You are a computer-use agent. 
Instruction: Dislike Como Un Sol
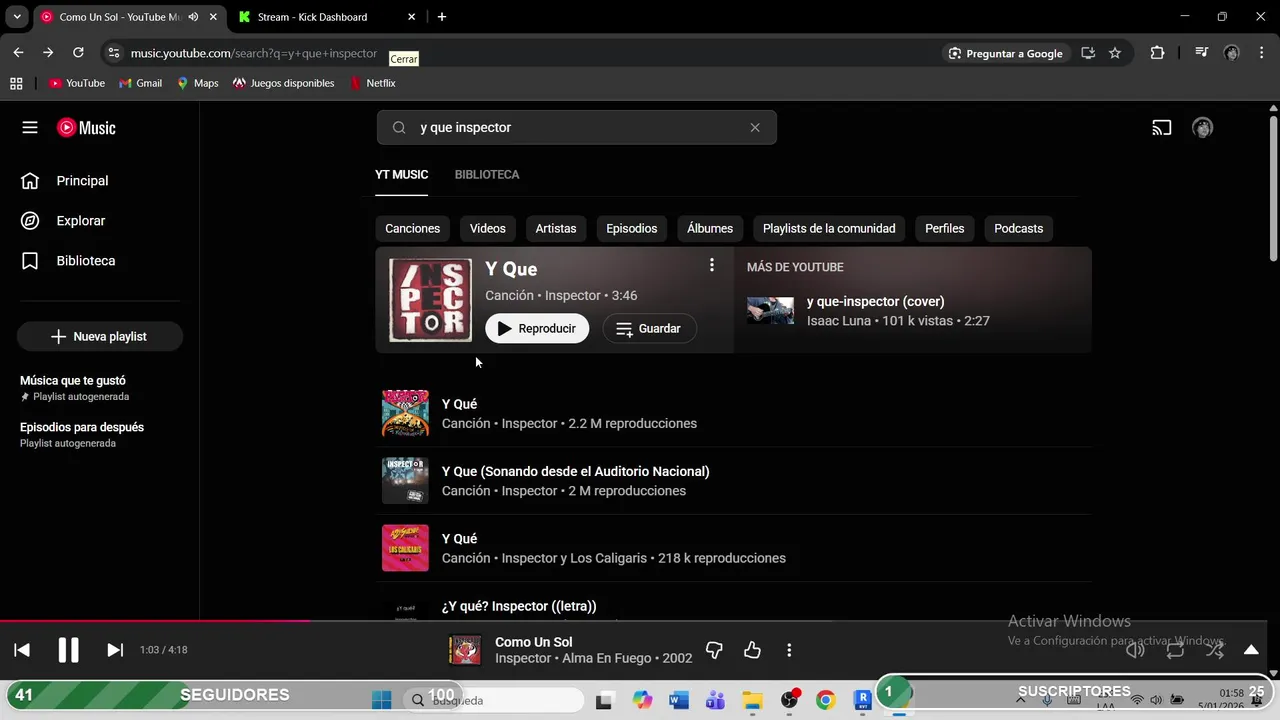(714, 650)
